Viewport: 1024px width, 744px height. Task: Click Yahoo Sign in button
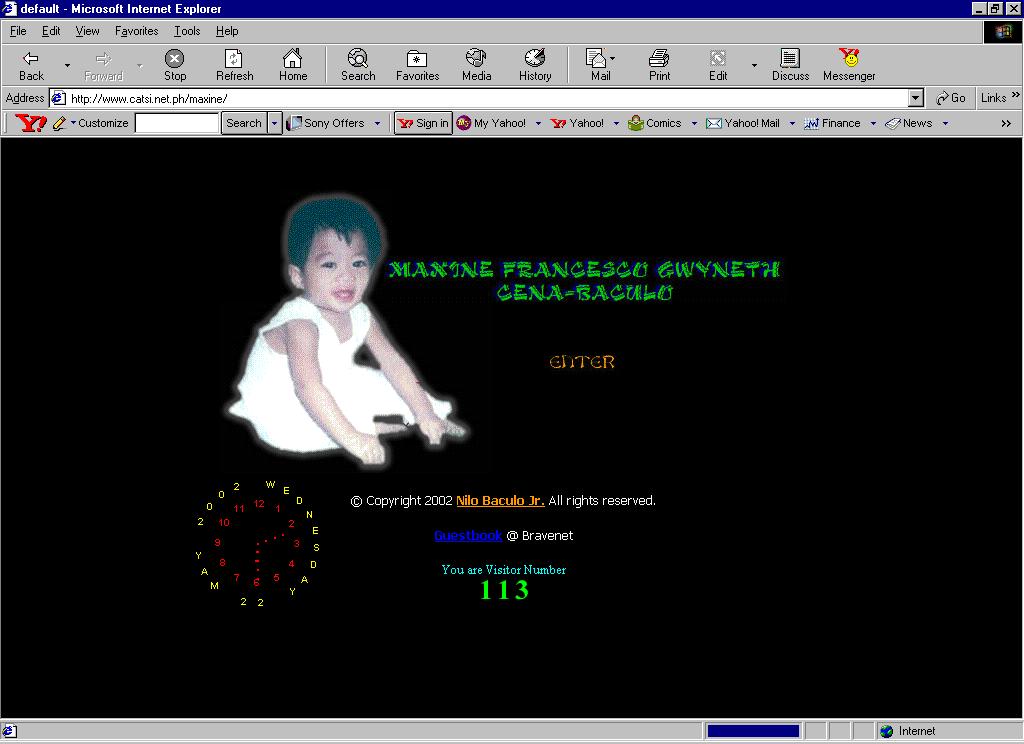coord(423,123)
